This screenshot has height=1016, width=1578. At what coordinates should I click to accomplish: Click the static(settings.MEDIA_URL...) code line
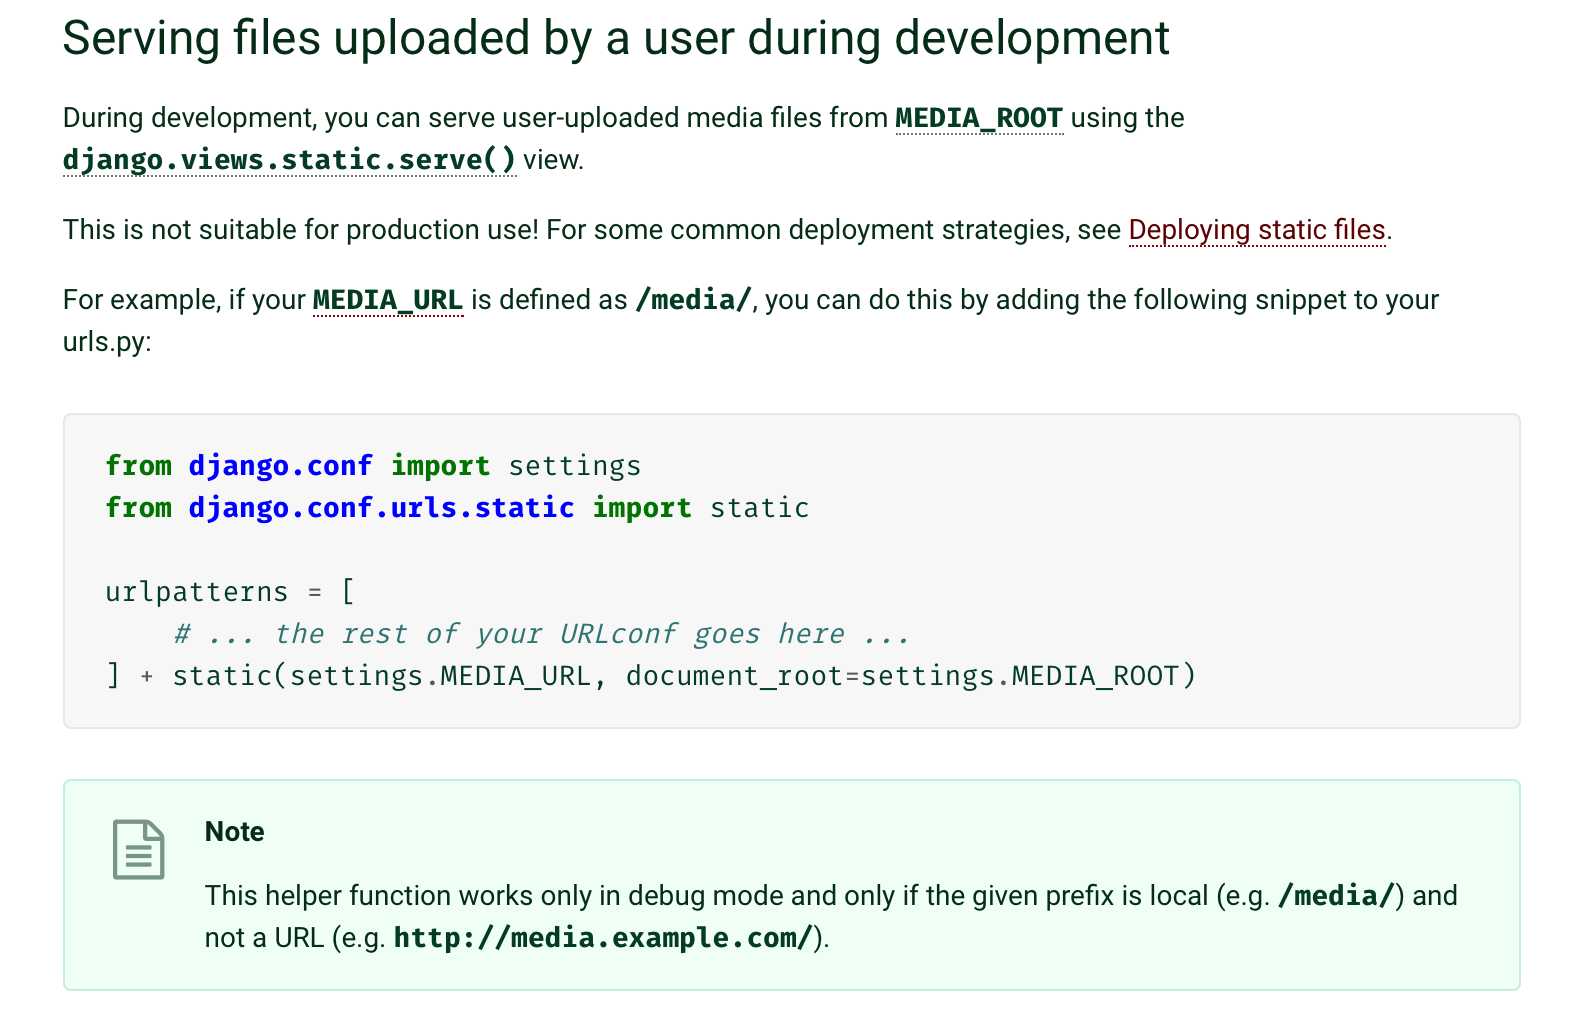(x=650, y=676)
